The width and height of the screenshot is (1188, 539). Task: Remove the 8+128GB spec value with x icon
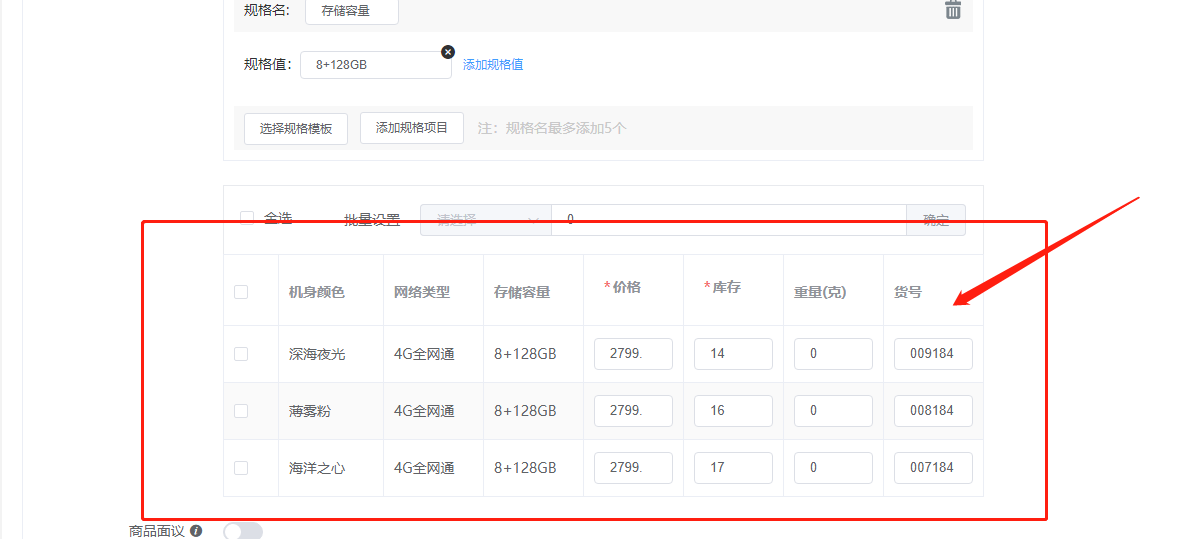[448, 52]
